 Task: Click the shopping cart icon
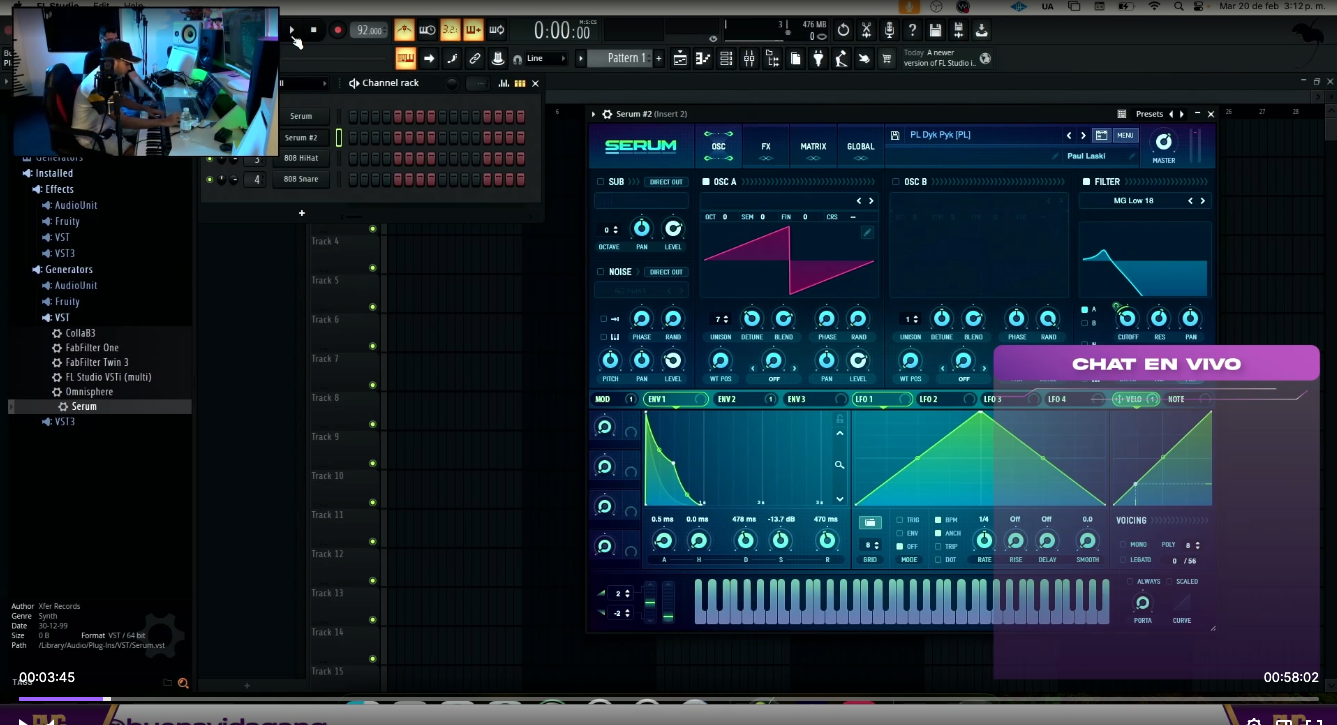pyautogui.click(x=886, y=59)
